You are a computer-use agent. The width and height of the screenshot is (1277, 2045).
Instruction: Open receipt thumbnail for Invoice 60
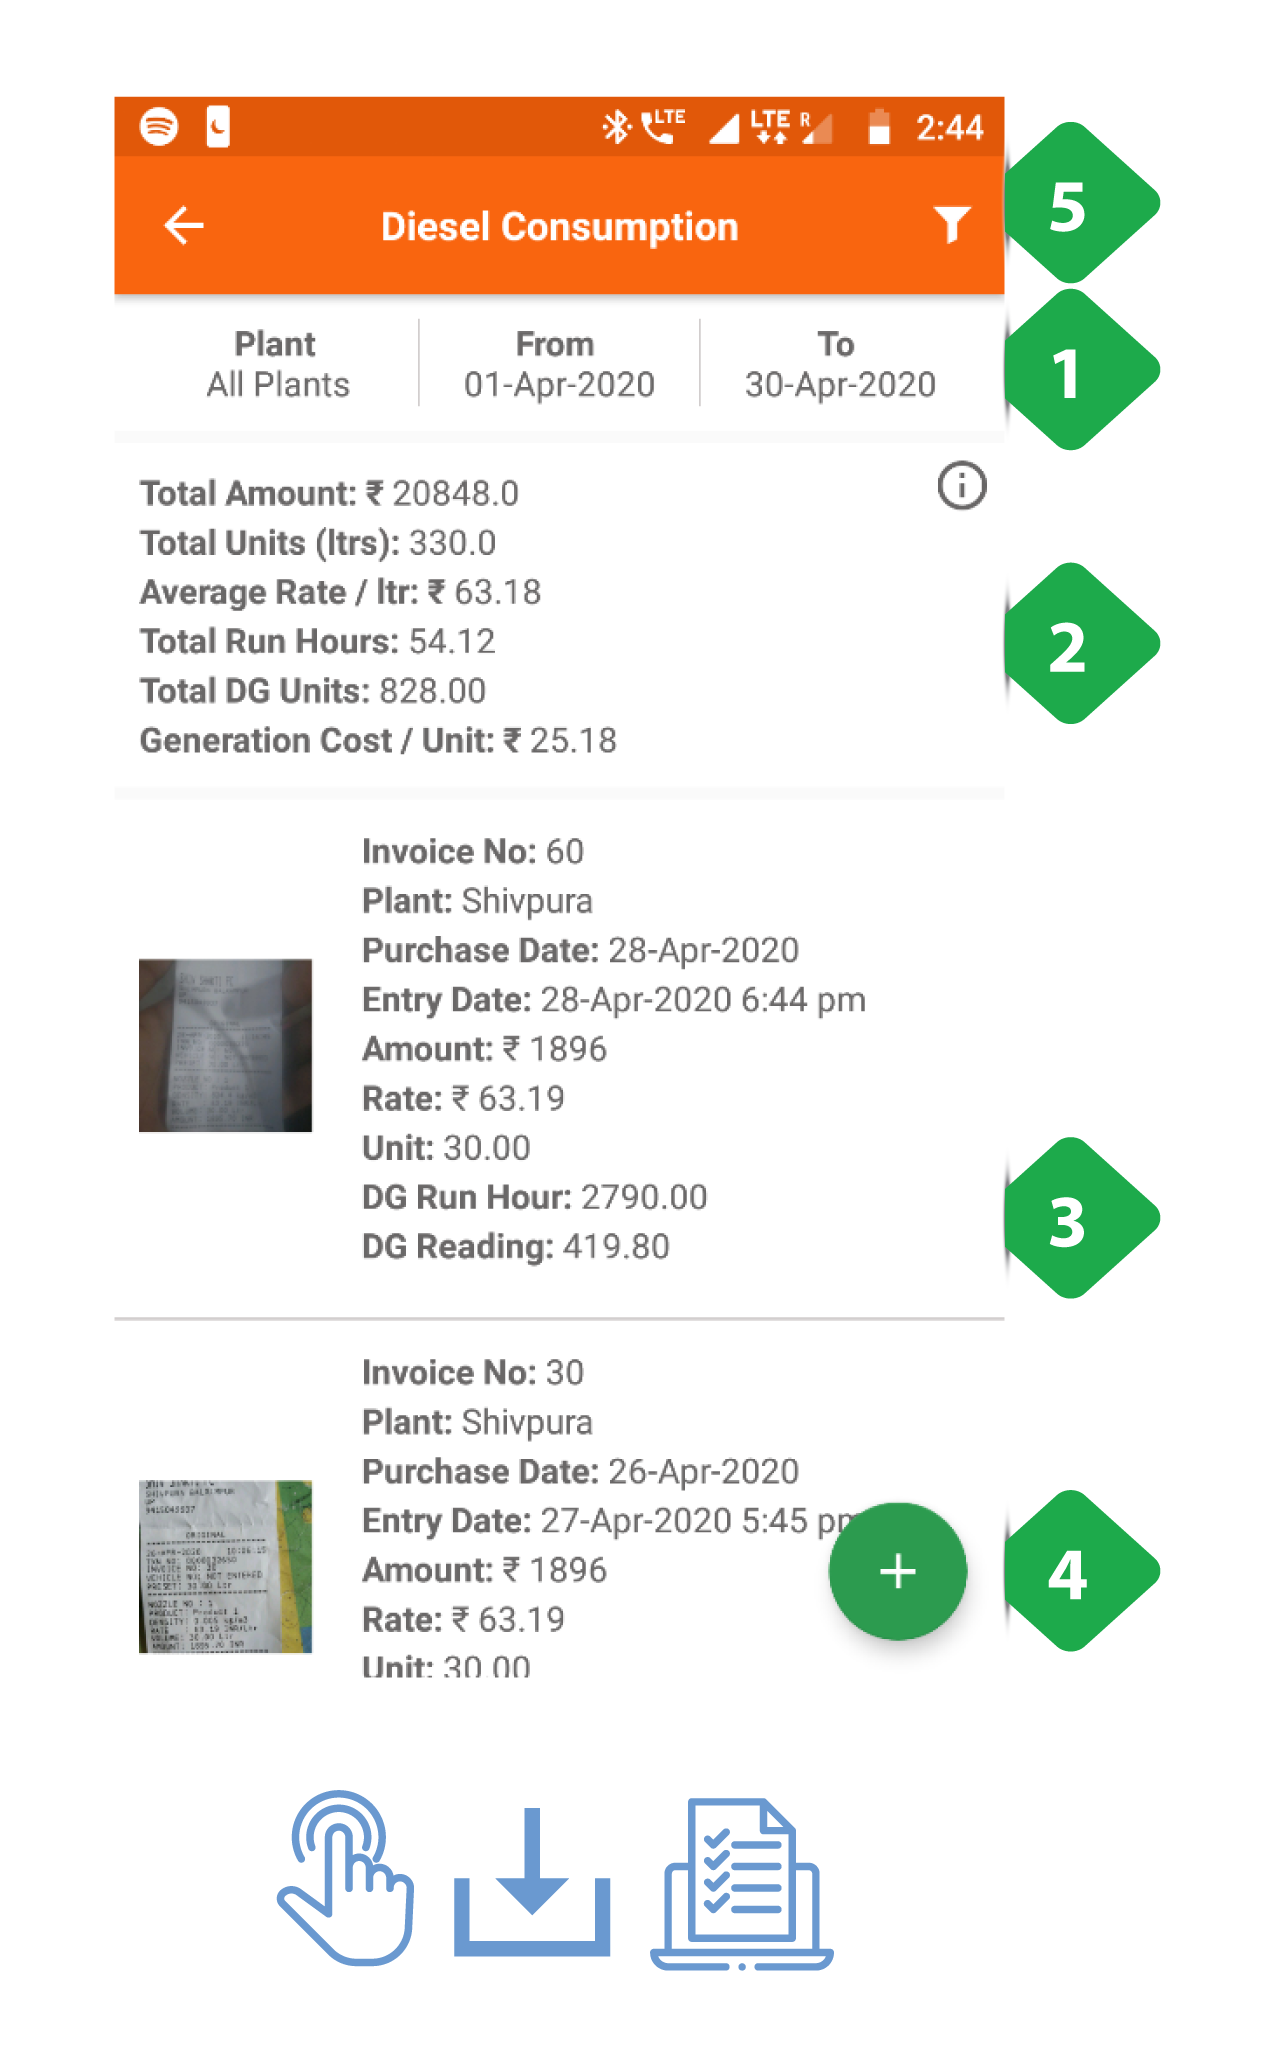click(225, 1045)
